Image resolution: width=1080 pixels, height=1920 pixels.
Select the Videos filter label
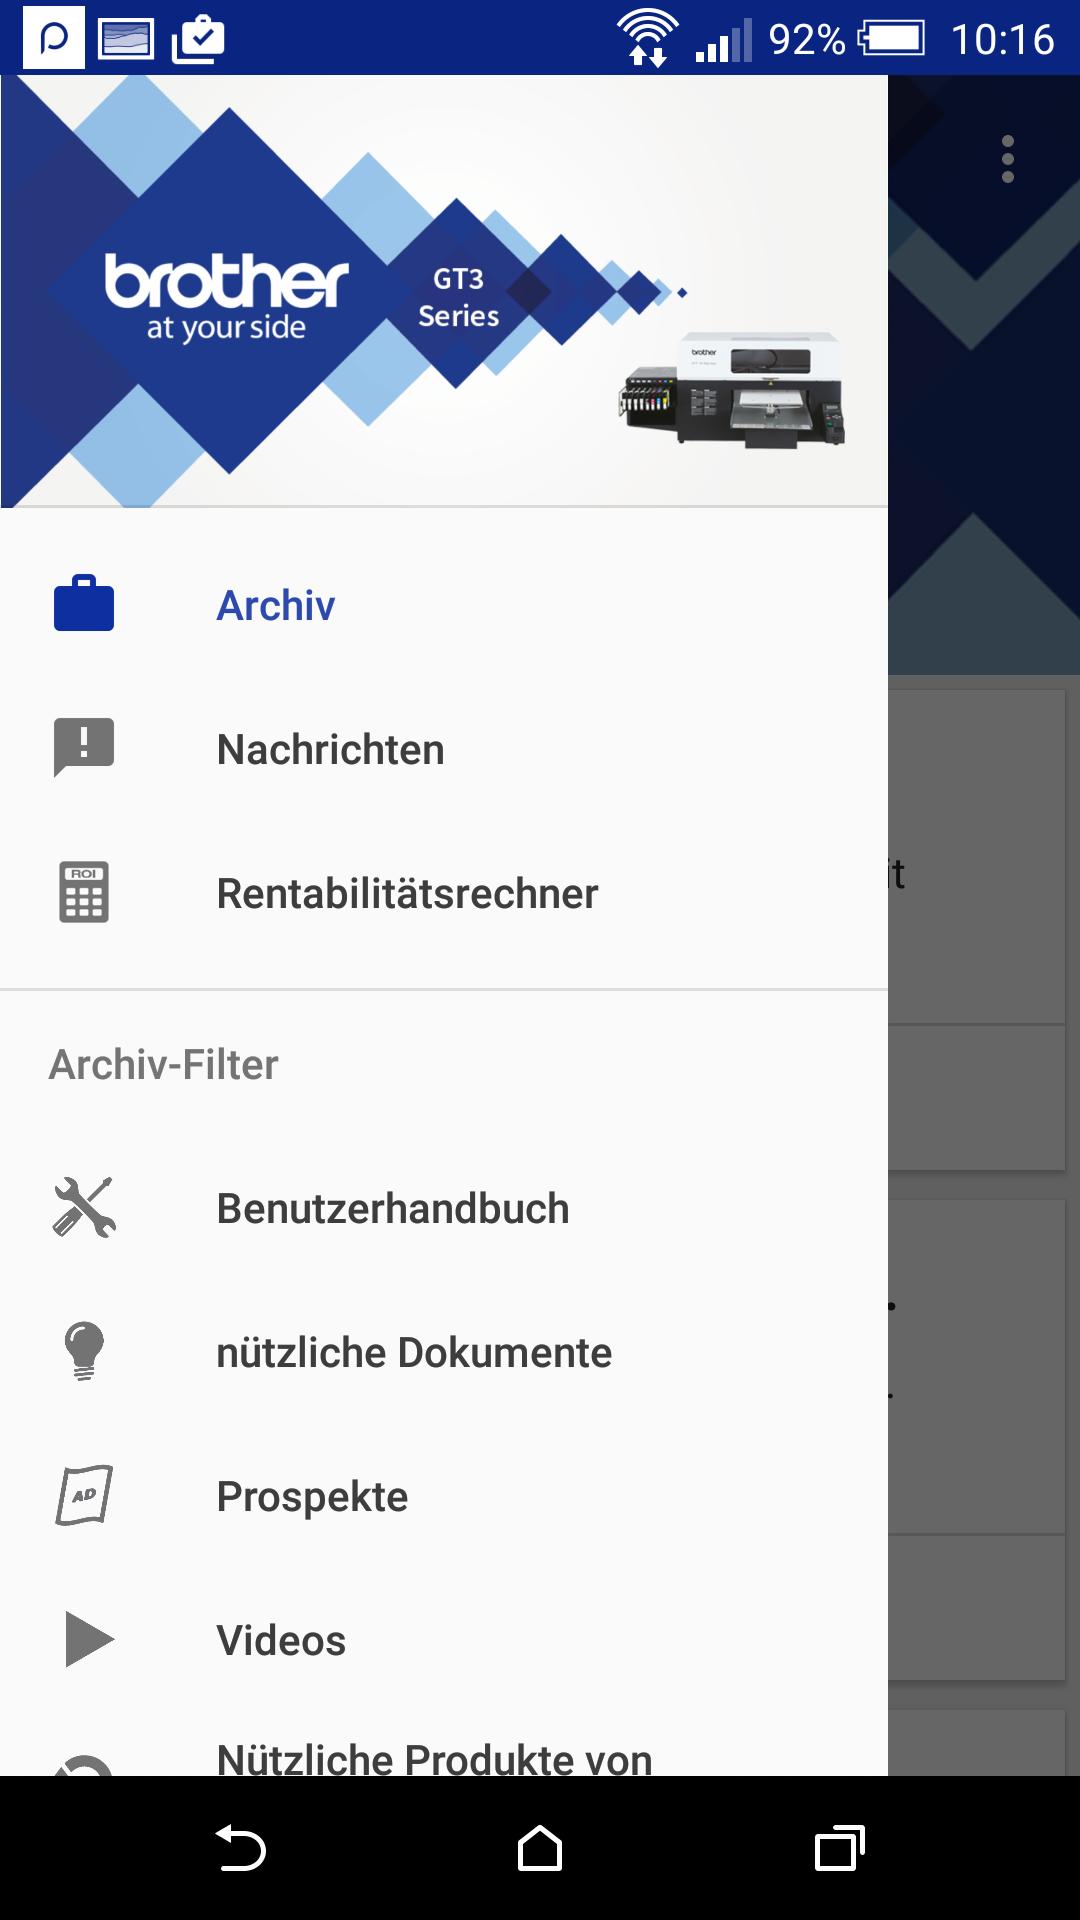pos(281,1640)
